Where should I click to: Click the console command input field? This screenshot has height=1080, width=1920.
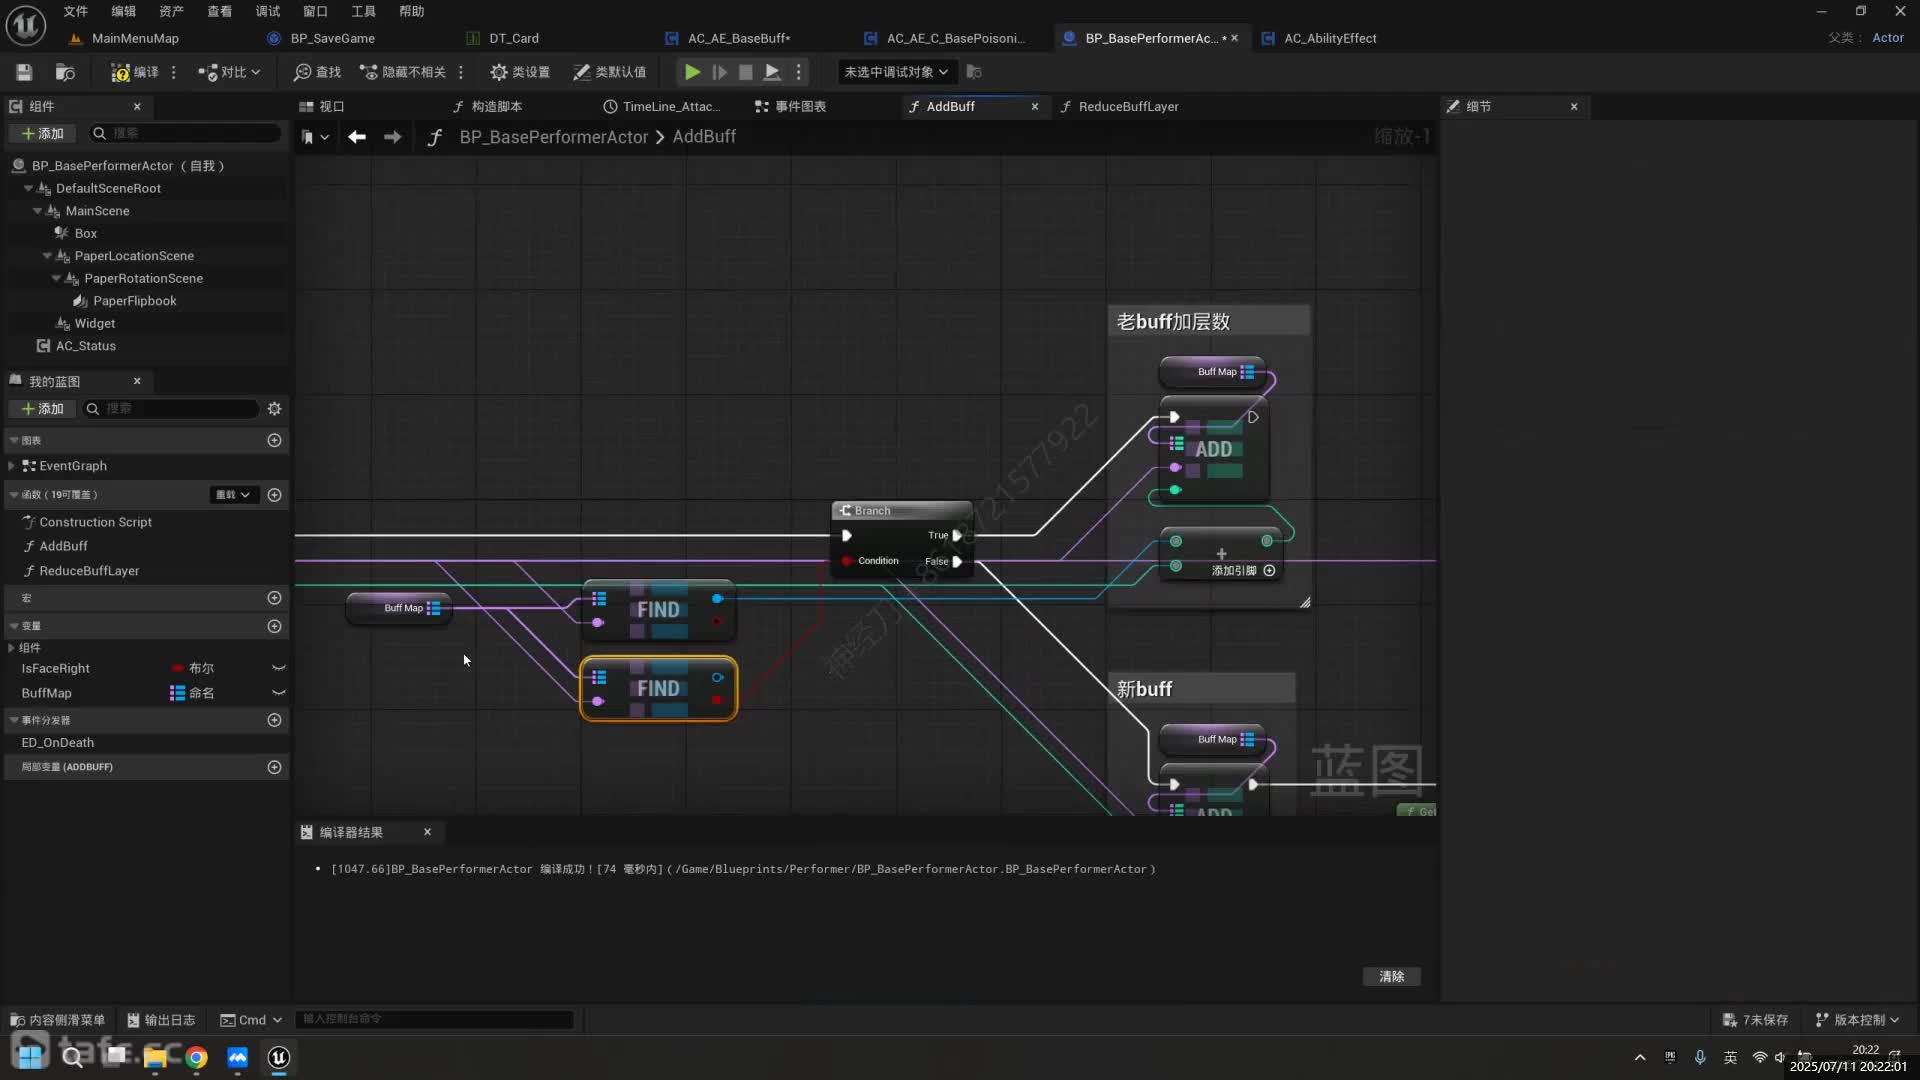pyautogui.click(x=434, y=1019)
